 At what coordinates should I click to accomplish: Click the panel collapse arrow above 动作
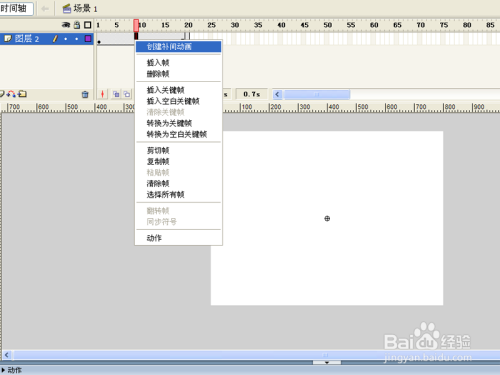(327, 362)
